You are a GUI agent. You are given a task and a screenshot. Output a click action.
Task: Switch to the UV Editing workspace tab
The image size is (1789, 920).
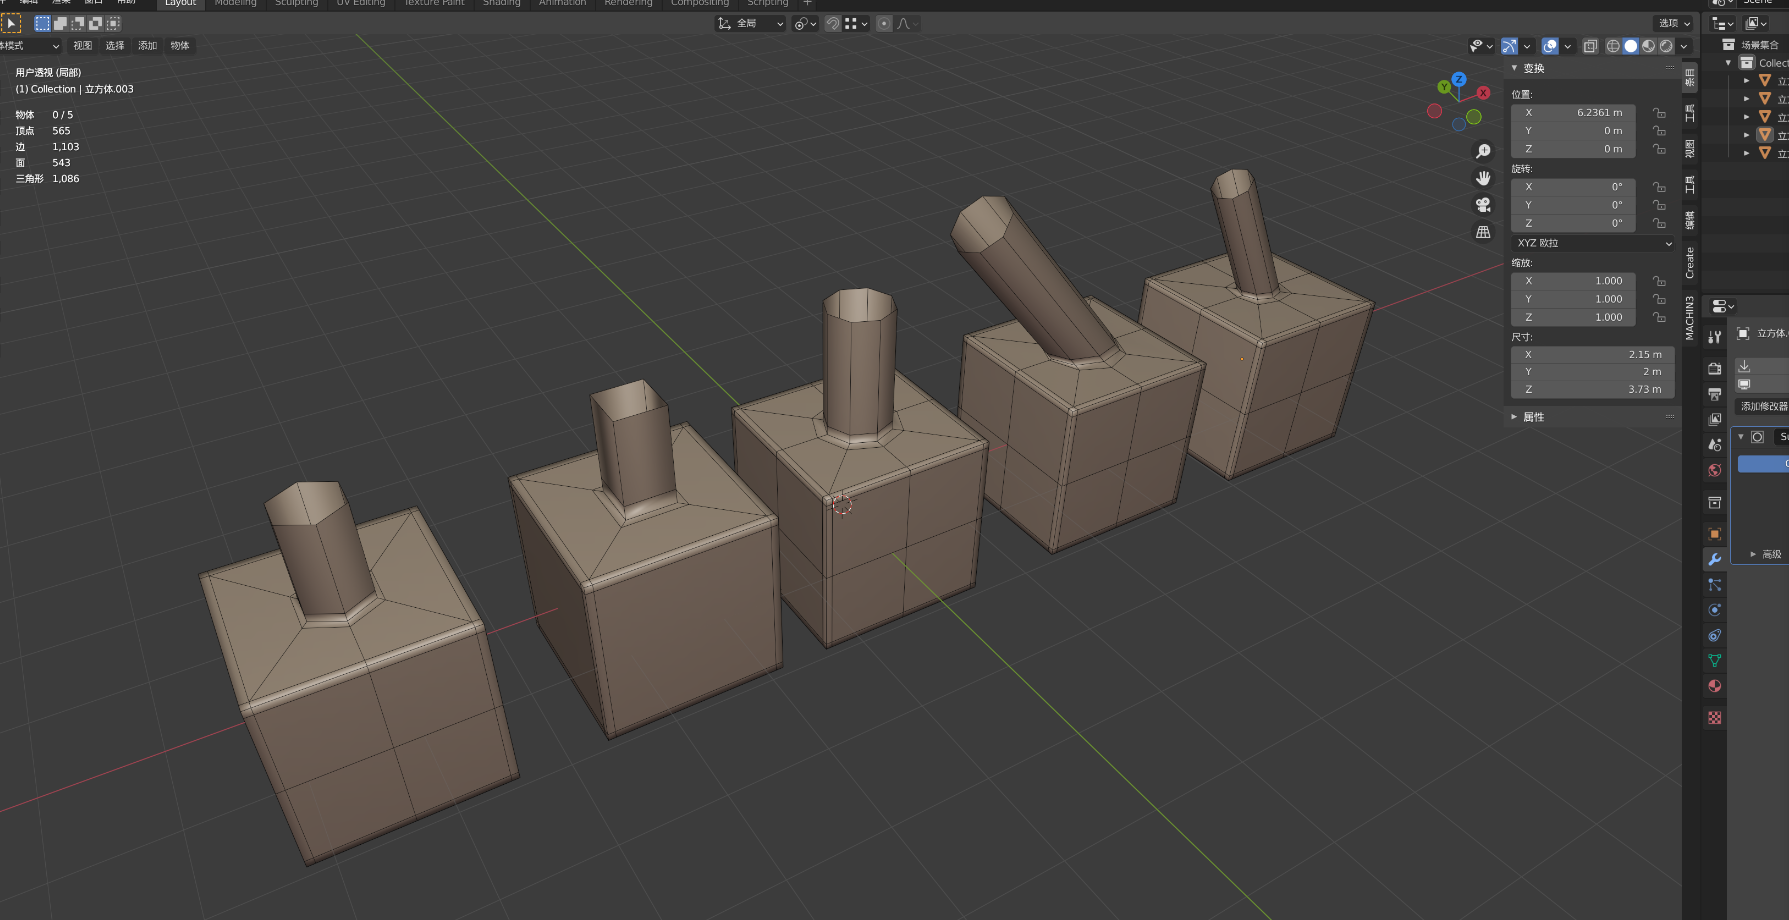[x=361, y=3]
